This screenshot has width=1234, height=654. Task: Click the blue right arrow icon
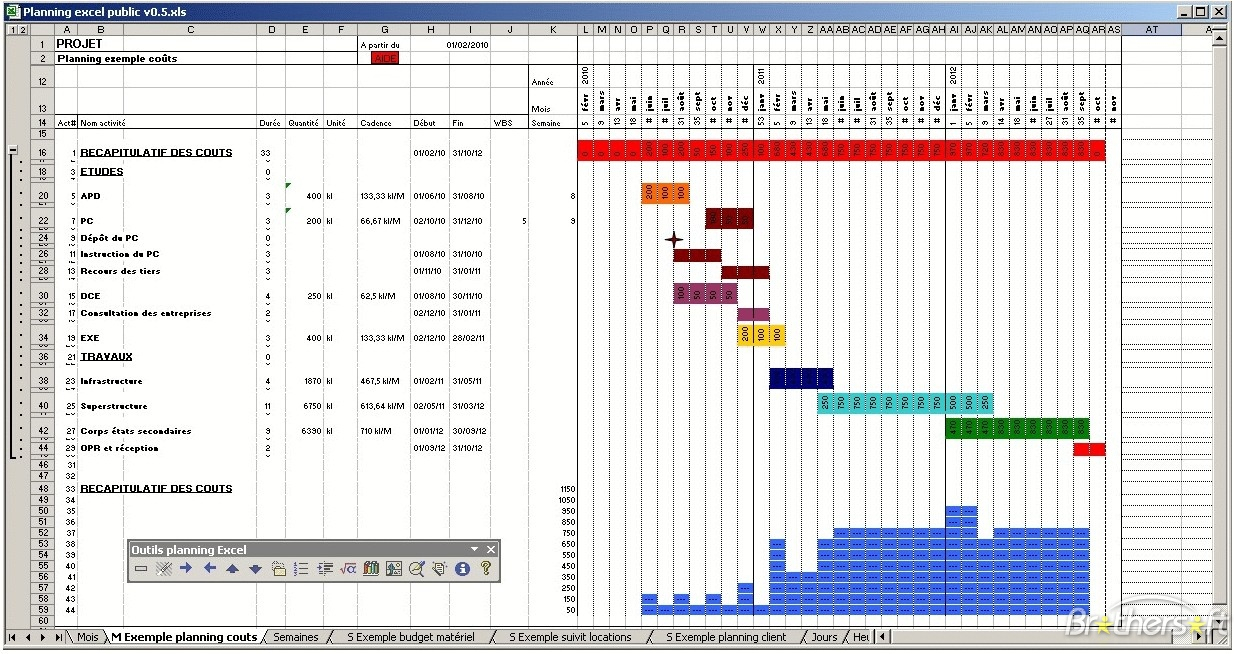[186, 569]
